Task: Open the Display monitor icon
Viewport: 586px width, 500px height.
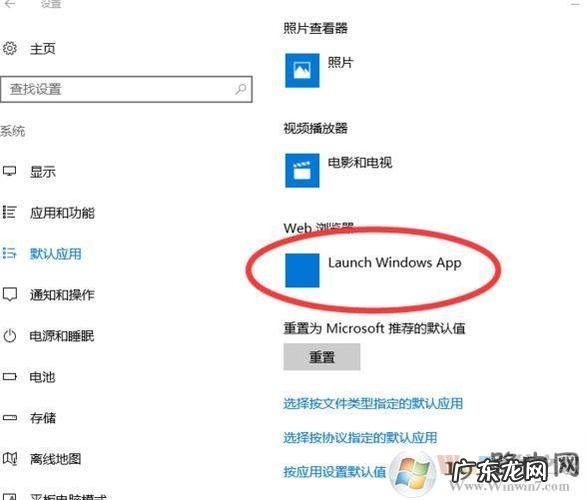Action: tap(9, 171)
